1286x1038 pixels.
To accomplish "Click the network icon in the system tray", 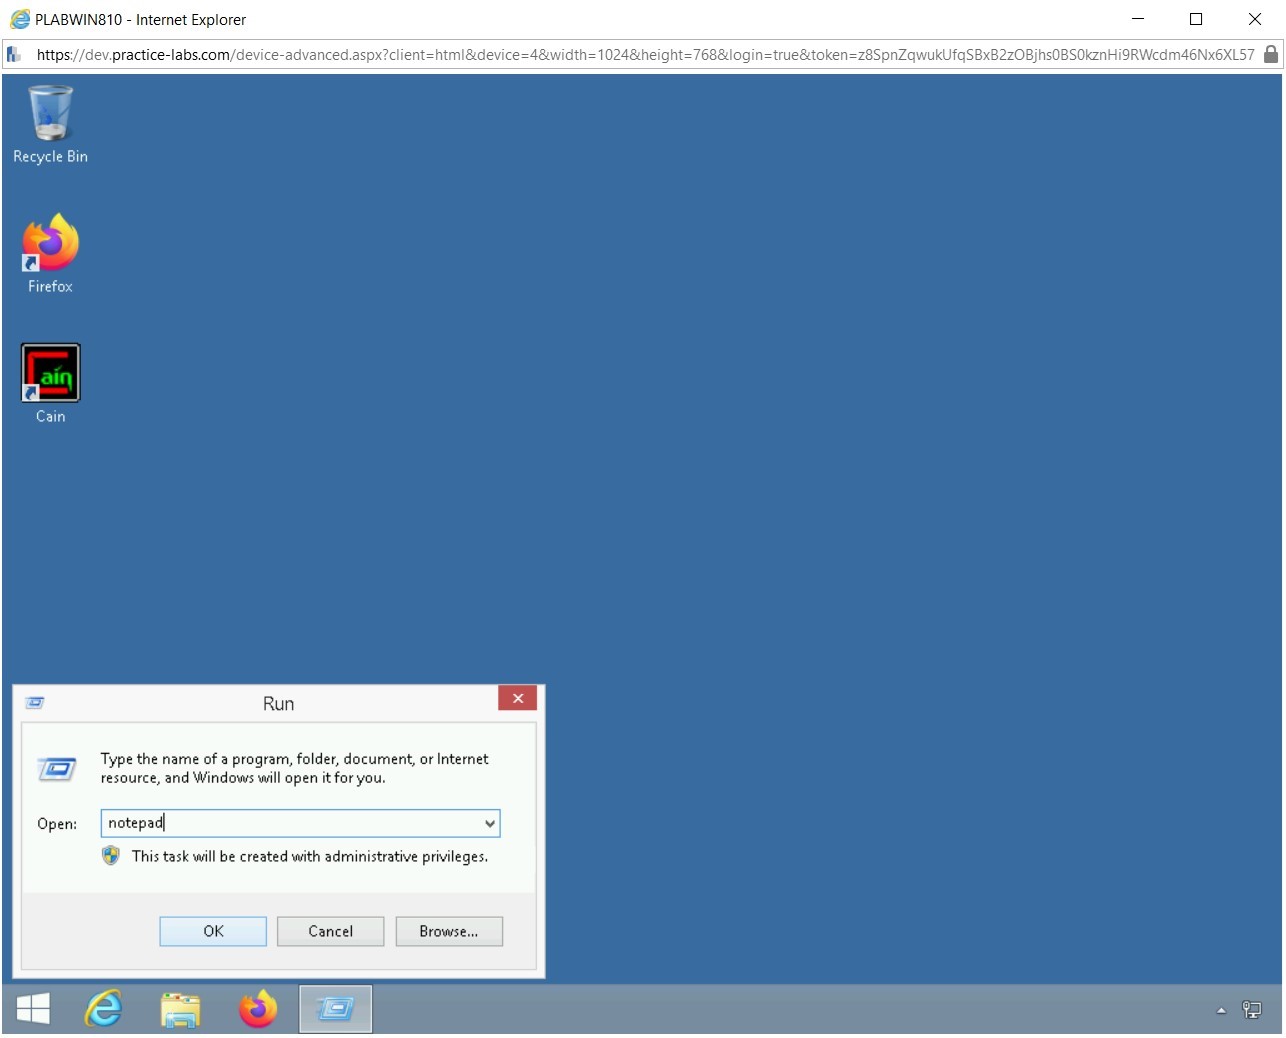I will coord(1252,1008).
